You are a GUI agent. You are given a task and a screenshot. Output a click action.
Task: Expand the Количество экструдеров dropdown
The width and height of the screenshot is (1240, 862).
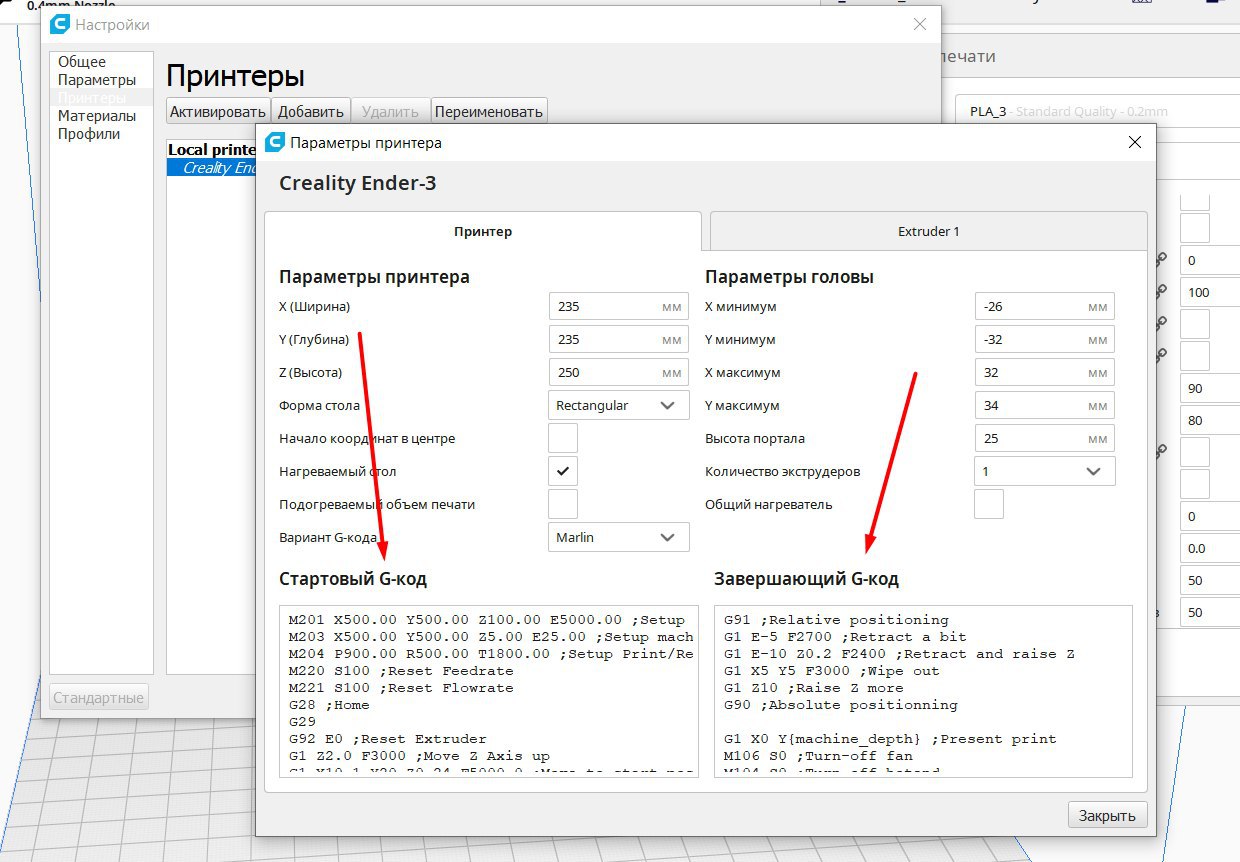coord(1045,471)
